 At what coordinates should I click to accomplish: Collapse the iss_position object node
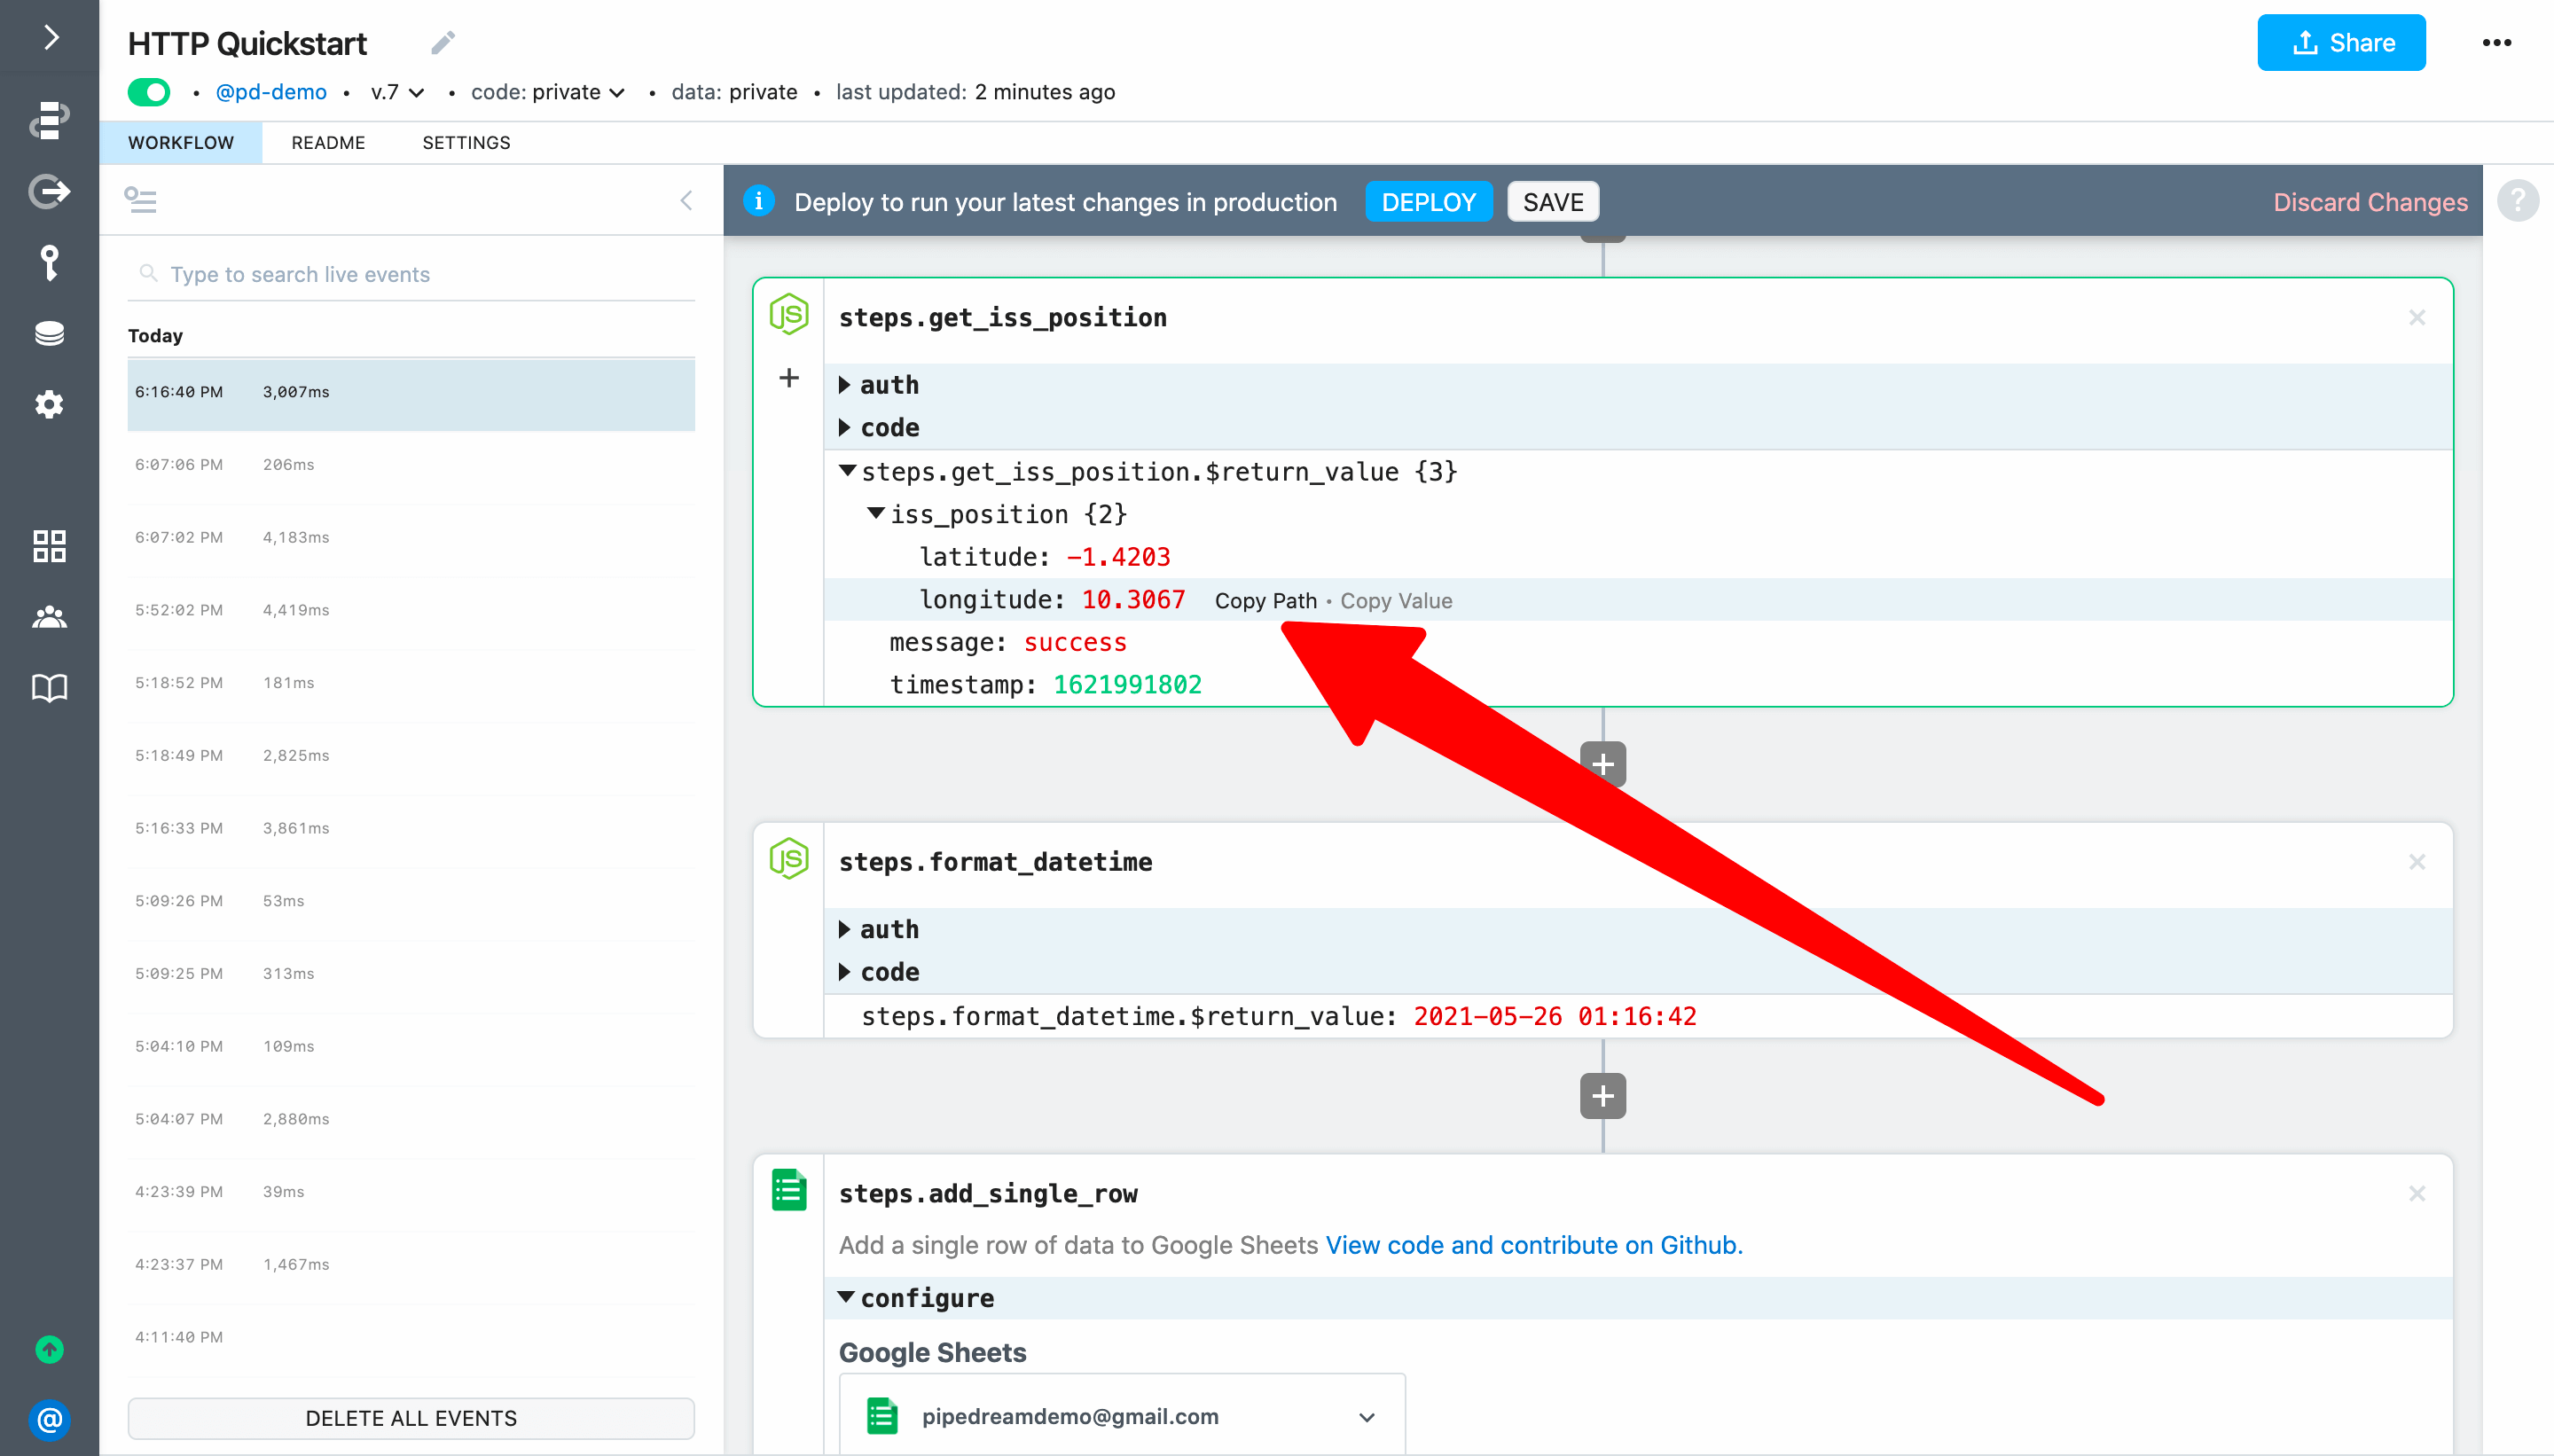[875, 514]
